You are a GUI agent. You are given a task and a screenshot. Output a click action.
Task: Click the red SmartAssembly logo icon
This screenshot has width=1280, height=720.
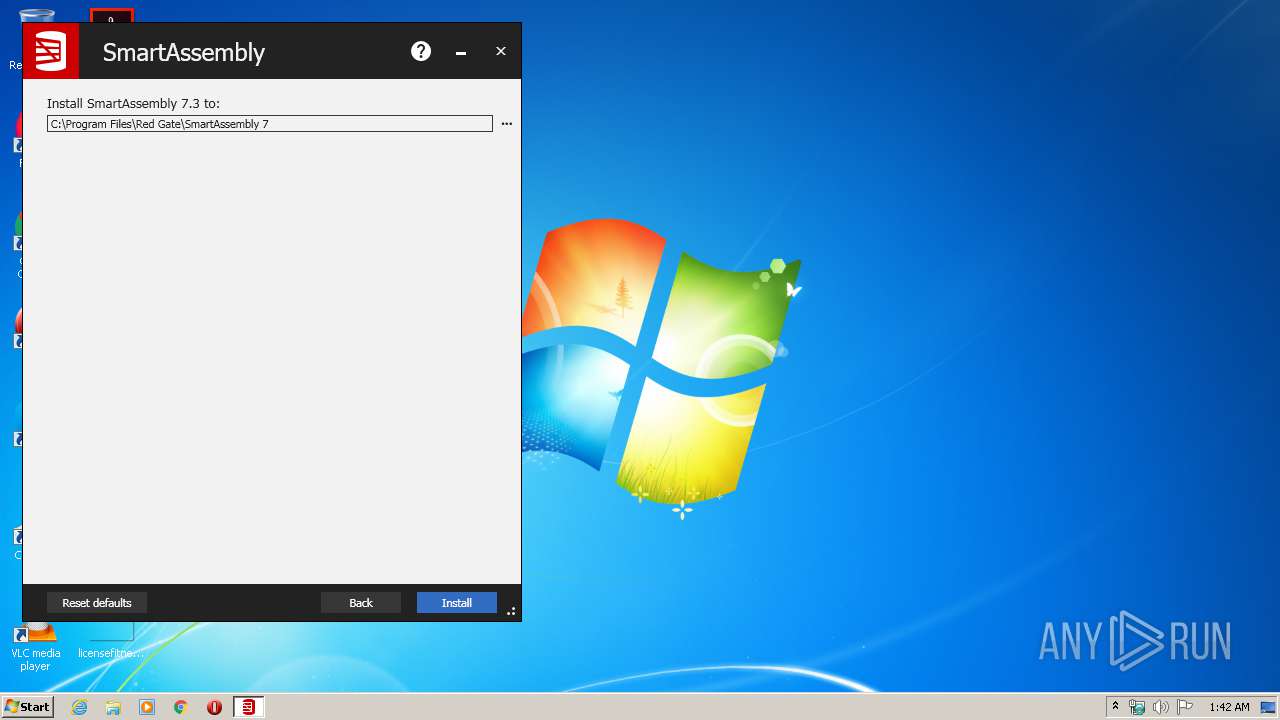click(x=51, y=51)
